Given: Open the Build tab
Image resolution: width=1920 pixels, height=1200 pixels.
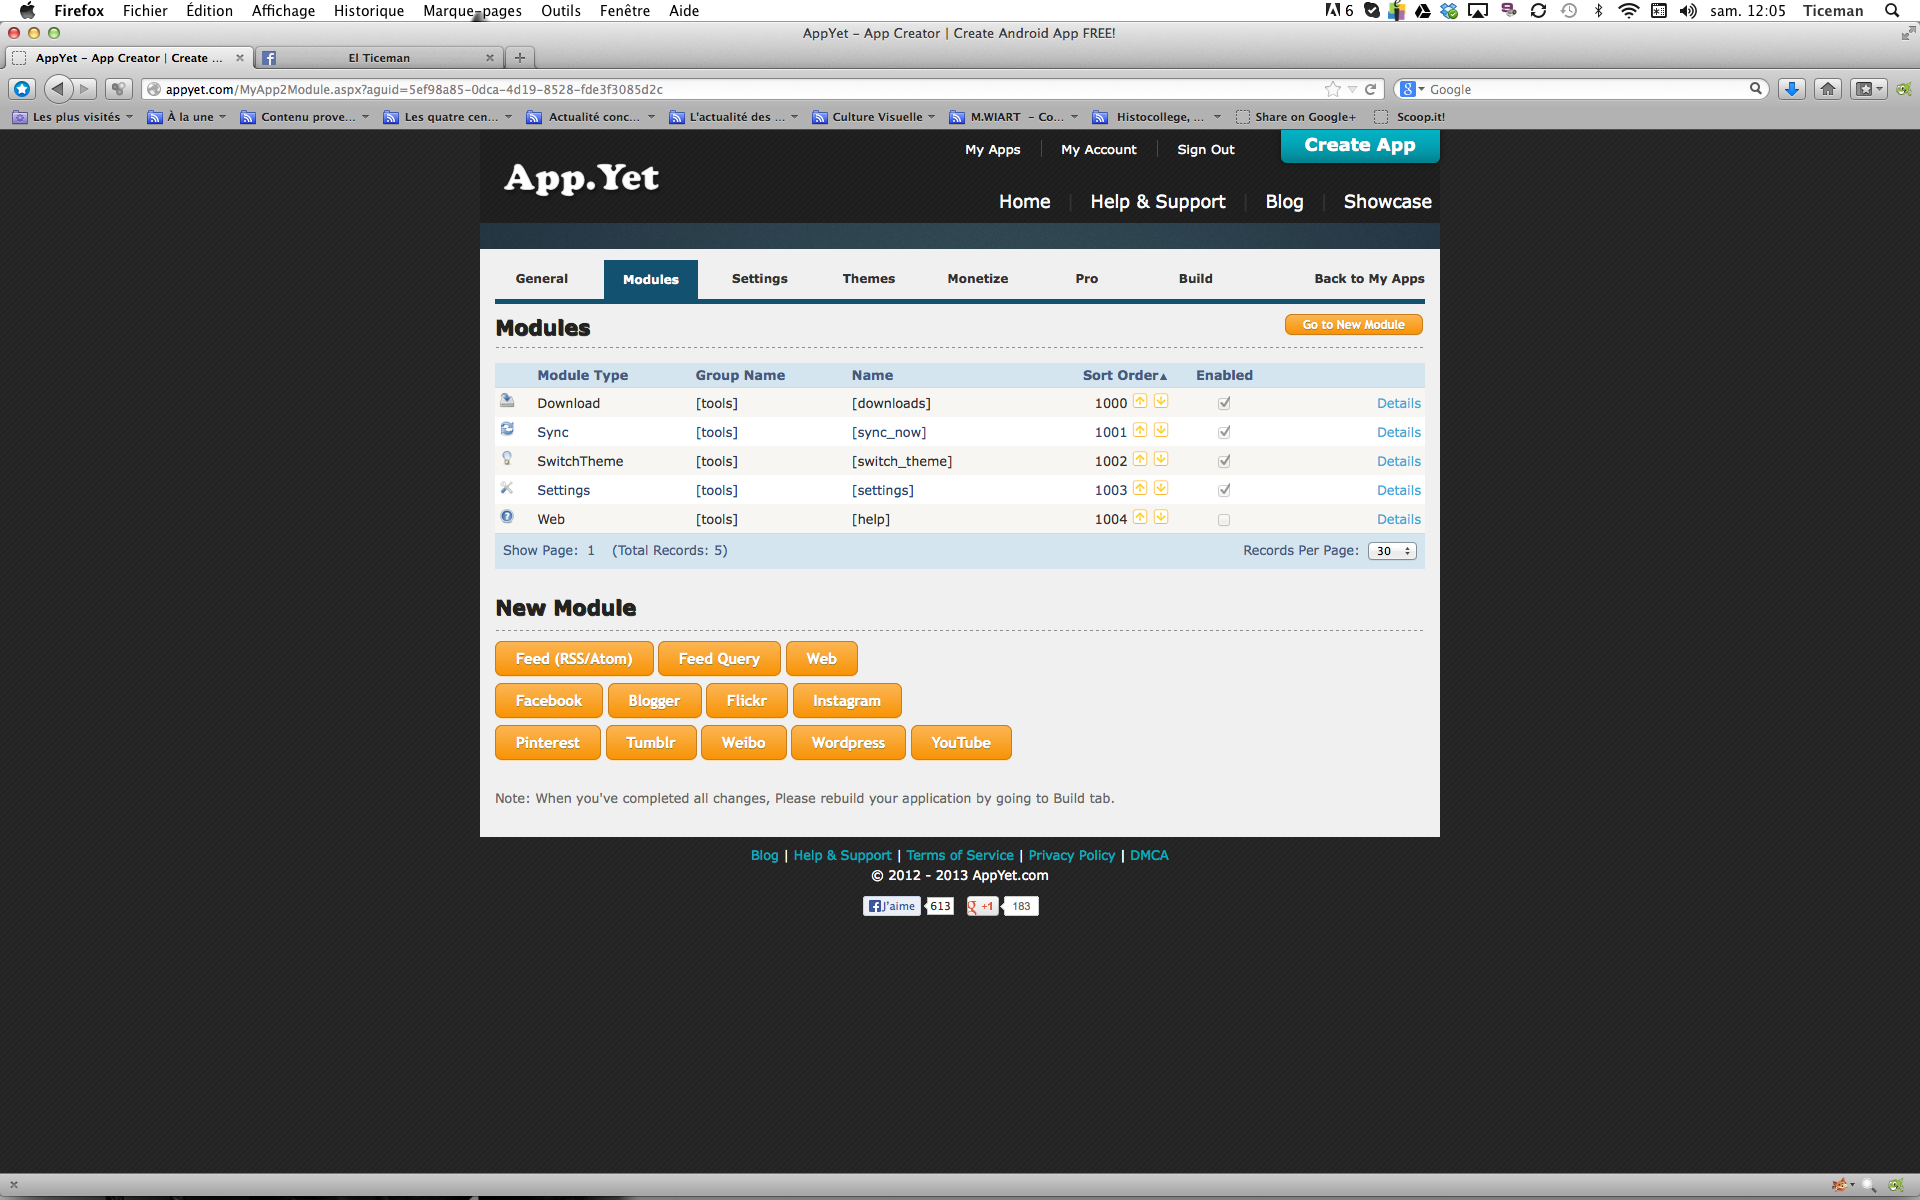Looking at the screenshot, I should coord(1196,279).
